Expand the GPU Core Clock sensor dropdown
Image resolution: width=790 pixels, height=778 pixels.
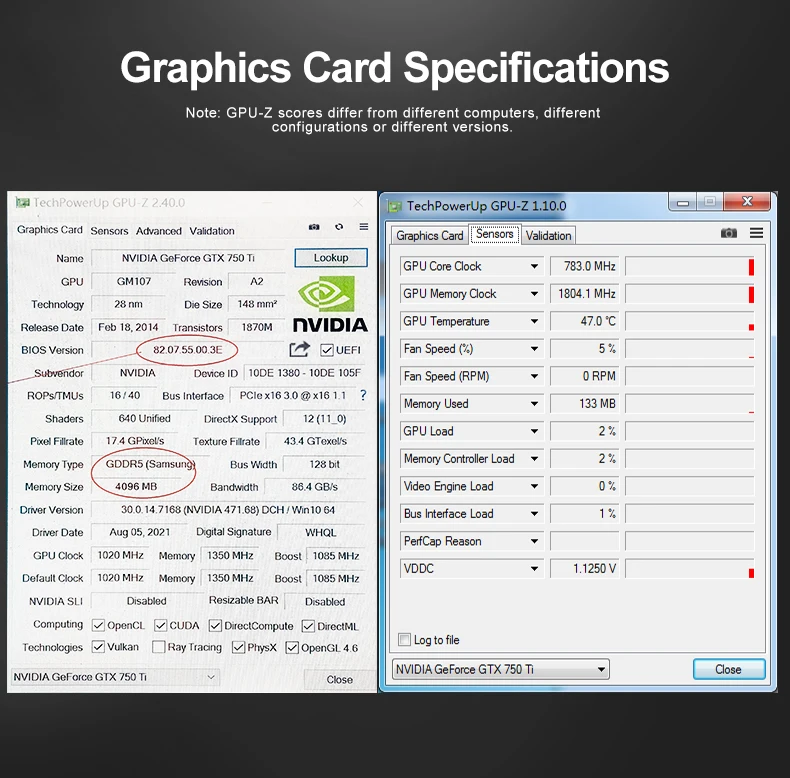pos(534,266)
